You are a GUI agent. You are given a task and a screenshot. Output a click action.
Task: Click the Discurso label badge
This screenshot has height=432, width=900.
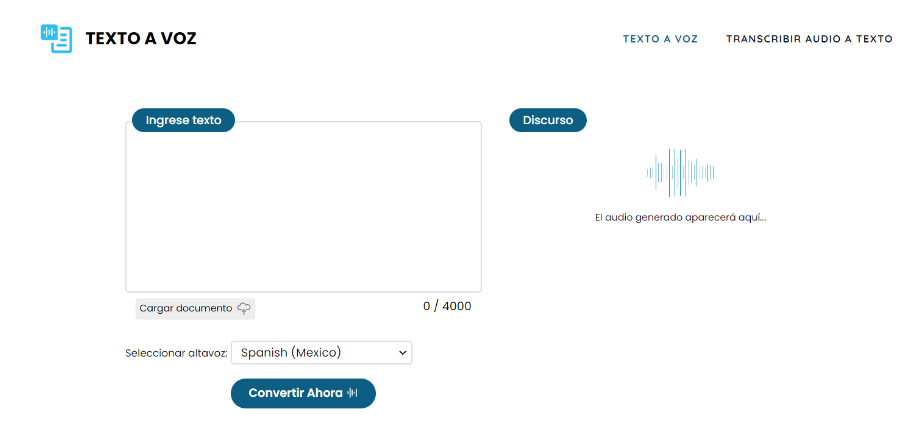(547, 120)
